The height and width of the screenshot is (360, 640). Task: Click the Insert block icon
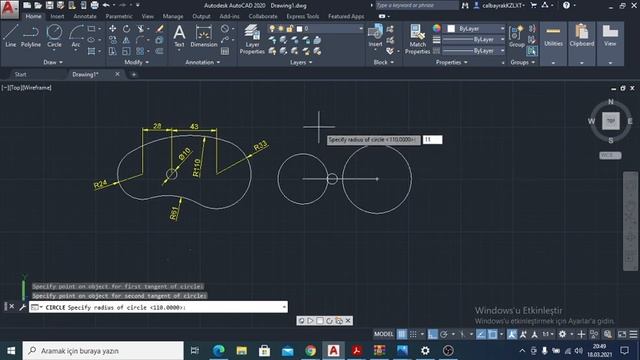[375, 35]
